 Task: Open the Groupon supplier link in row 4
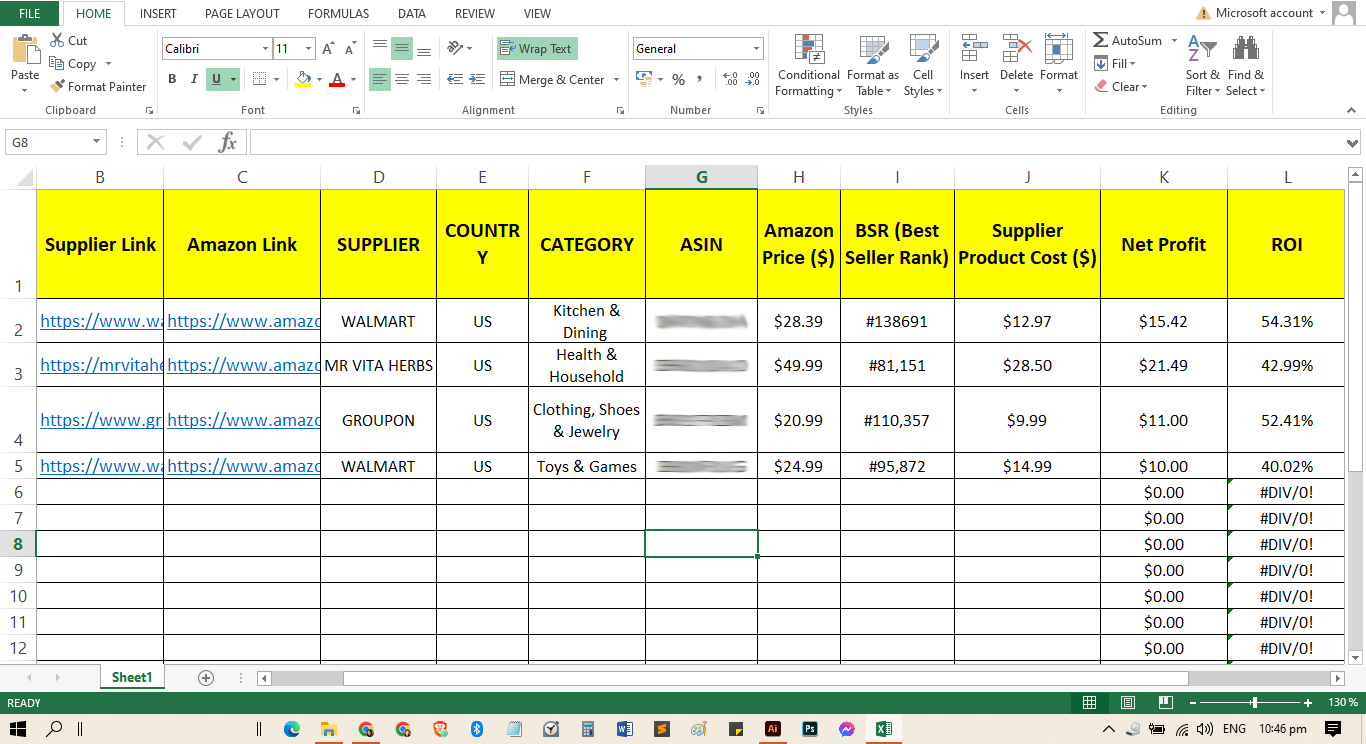pyautogui.click(x=101, y=420)
